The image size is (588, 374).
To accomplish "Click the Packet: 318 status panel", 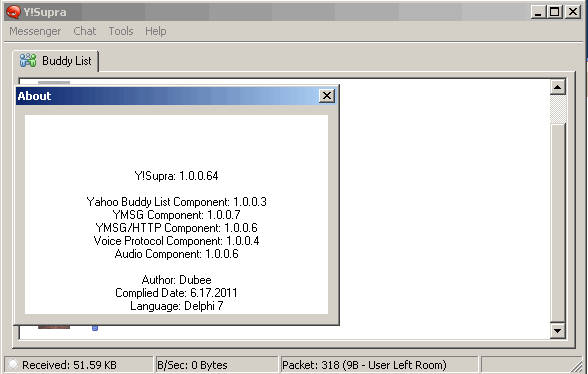I will click(x=379, y=365).
